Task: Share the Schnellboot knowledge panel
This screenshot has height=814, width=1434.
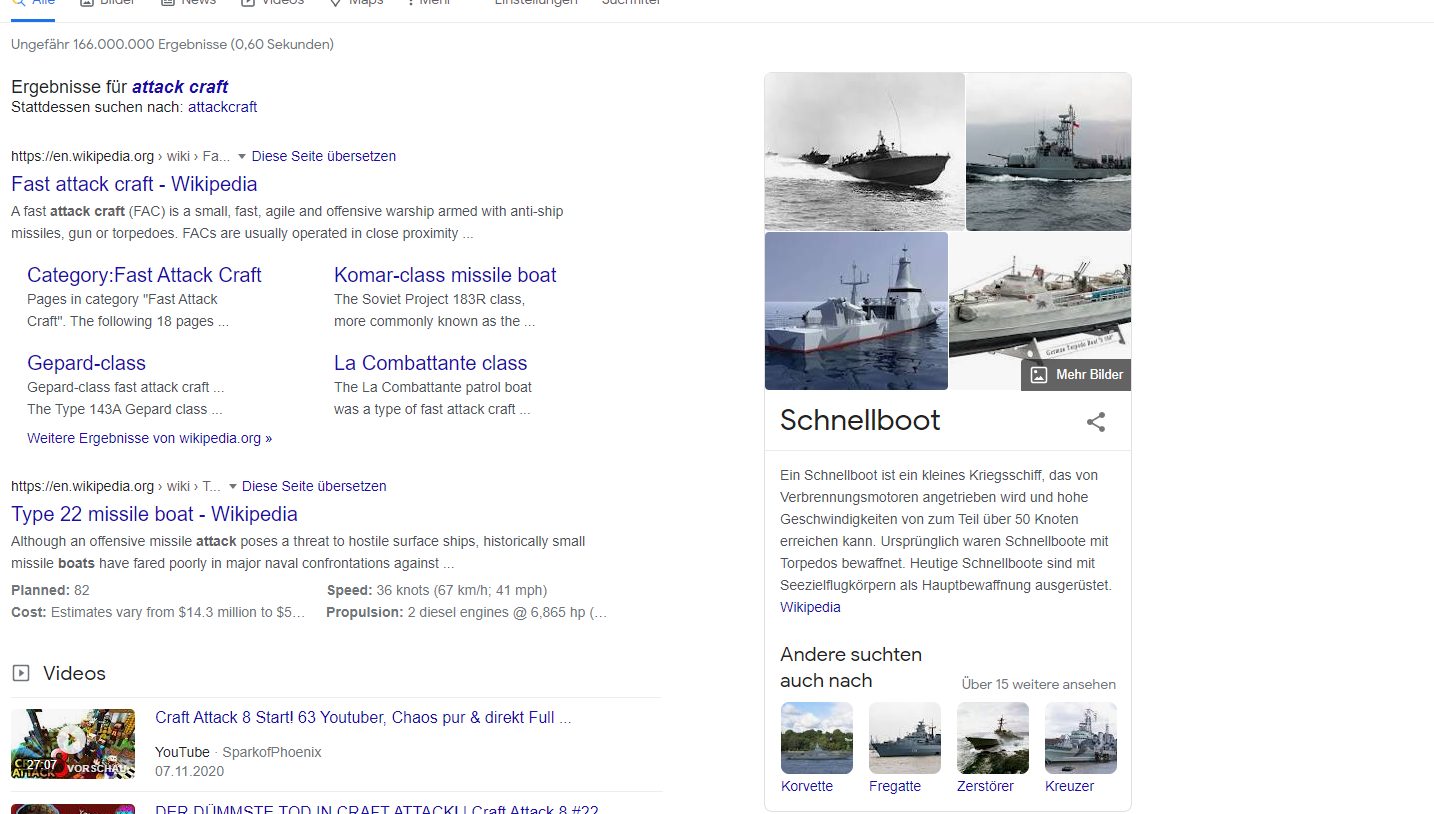Action: (1096, 422)
